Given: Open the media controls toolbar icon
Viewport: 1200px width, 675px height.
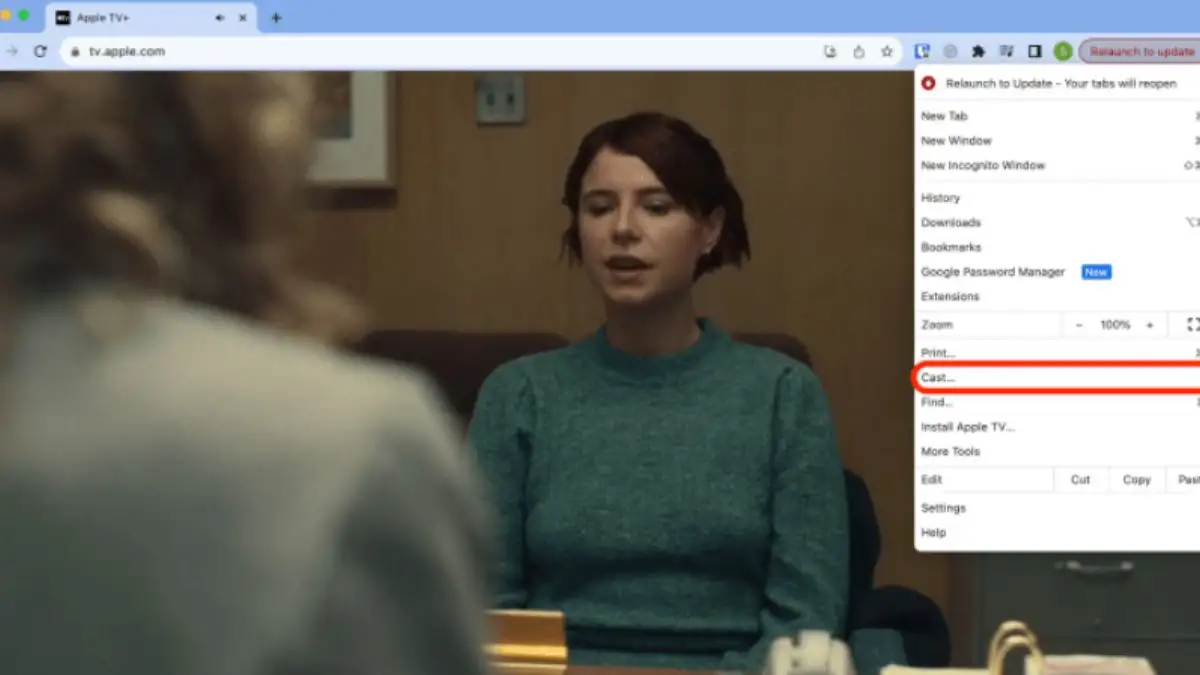Looking at the screenshot, I should point(1006,51).
